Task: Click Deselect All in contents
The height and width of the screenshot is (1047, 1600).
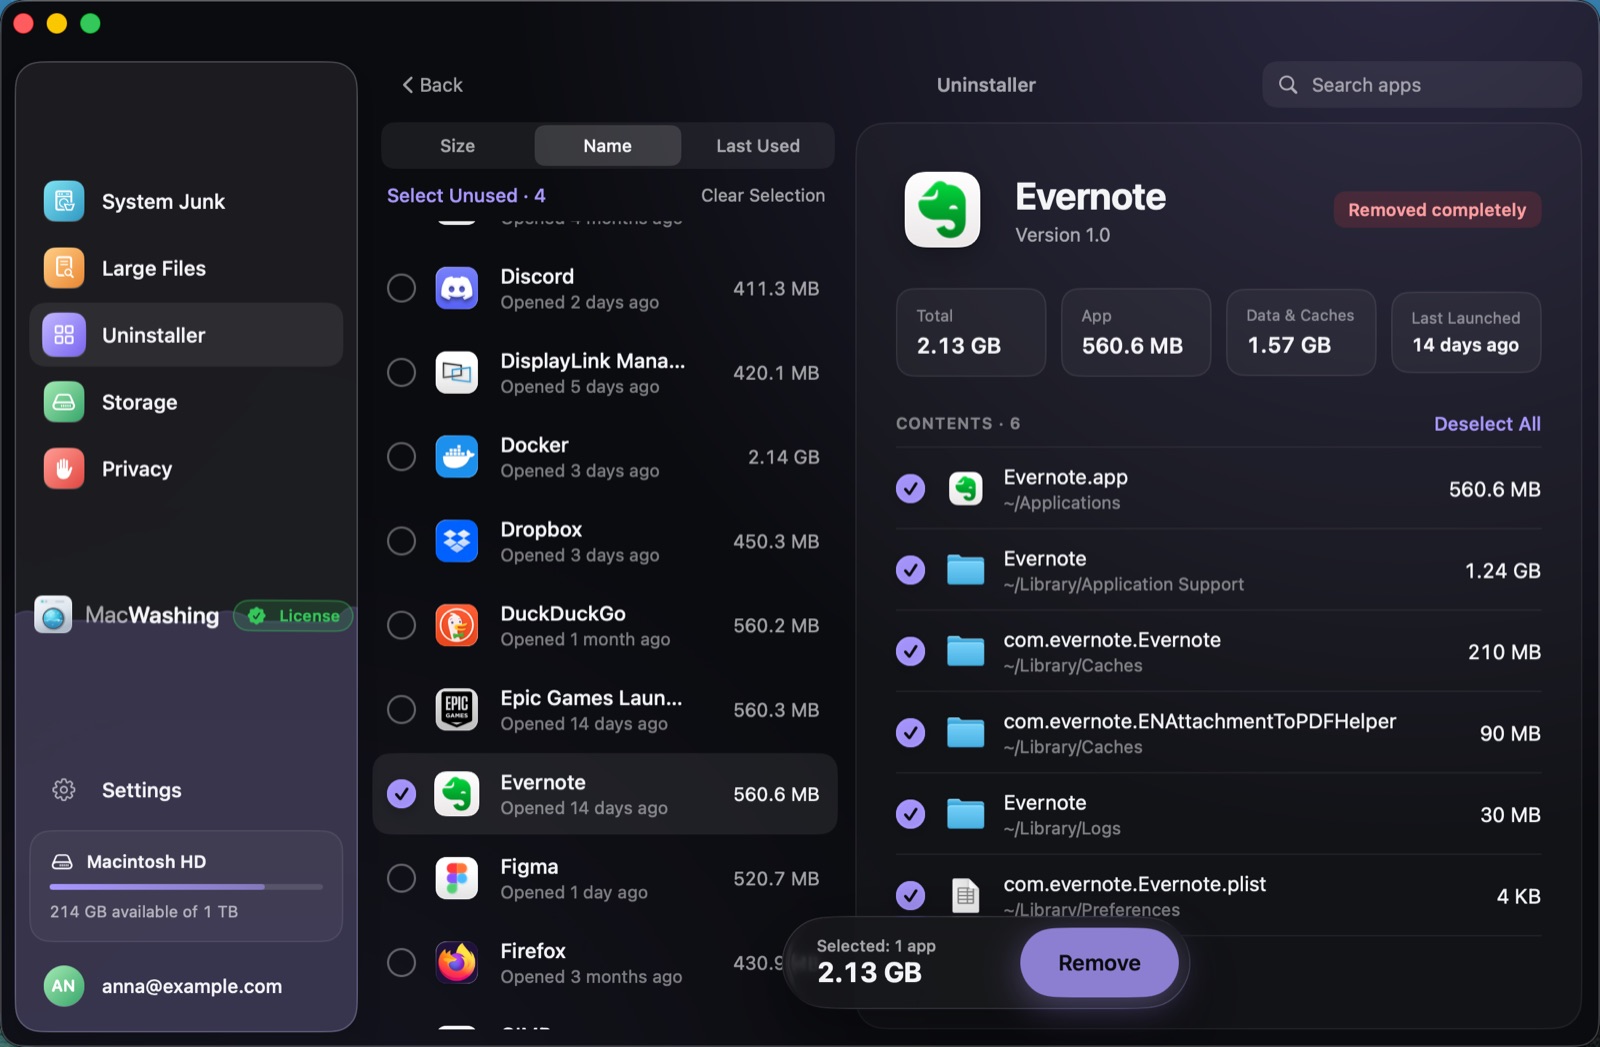Action: (x=1487, y=424)
